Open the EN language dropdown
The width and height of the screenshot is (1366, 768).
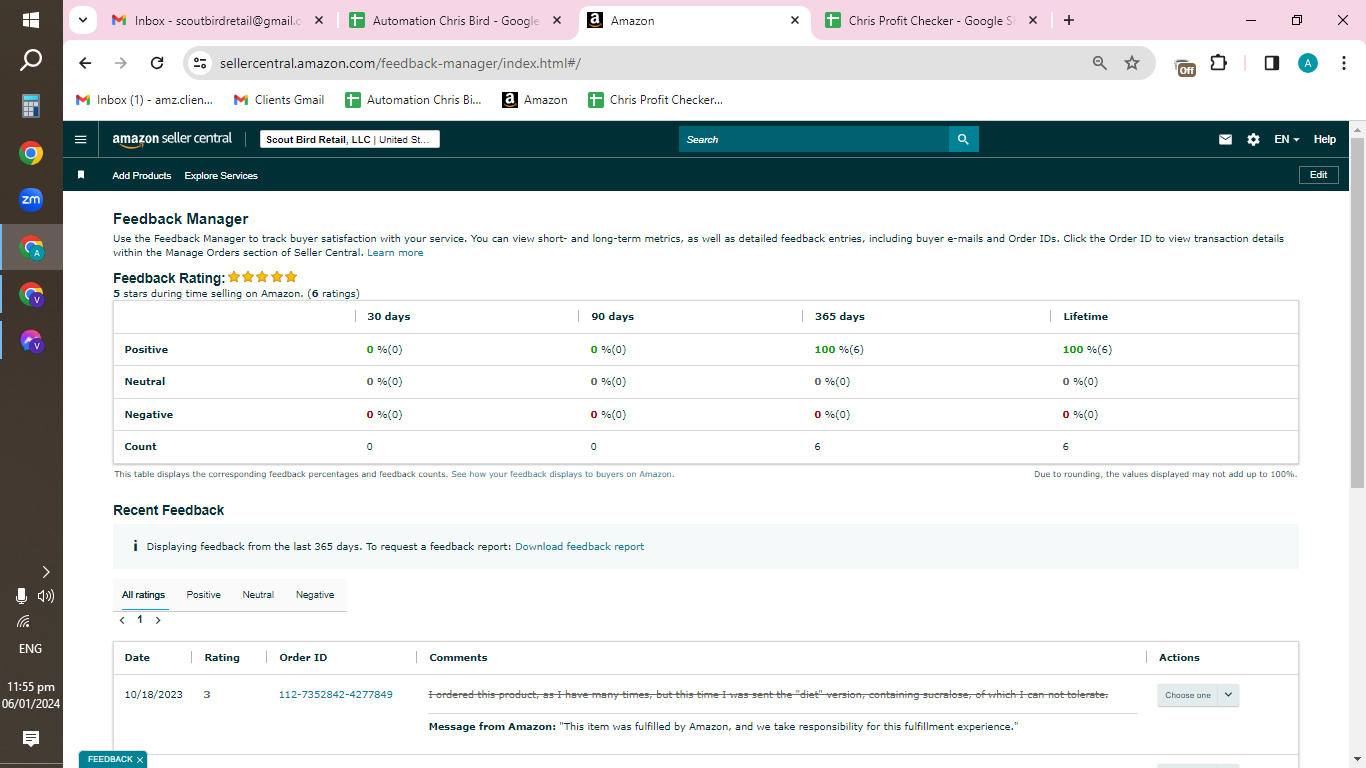[1287, 140]
